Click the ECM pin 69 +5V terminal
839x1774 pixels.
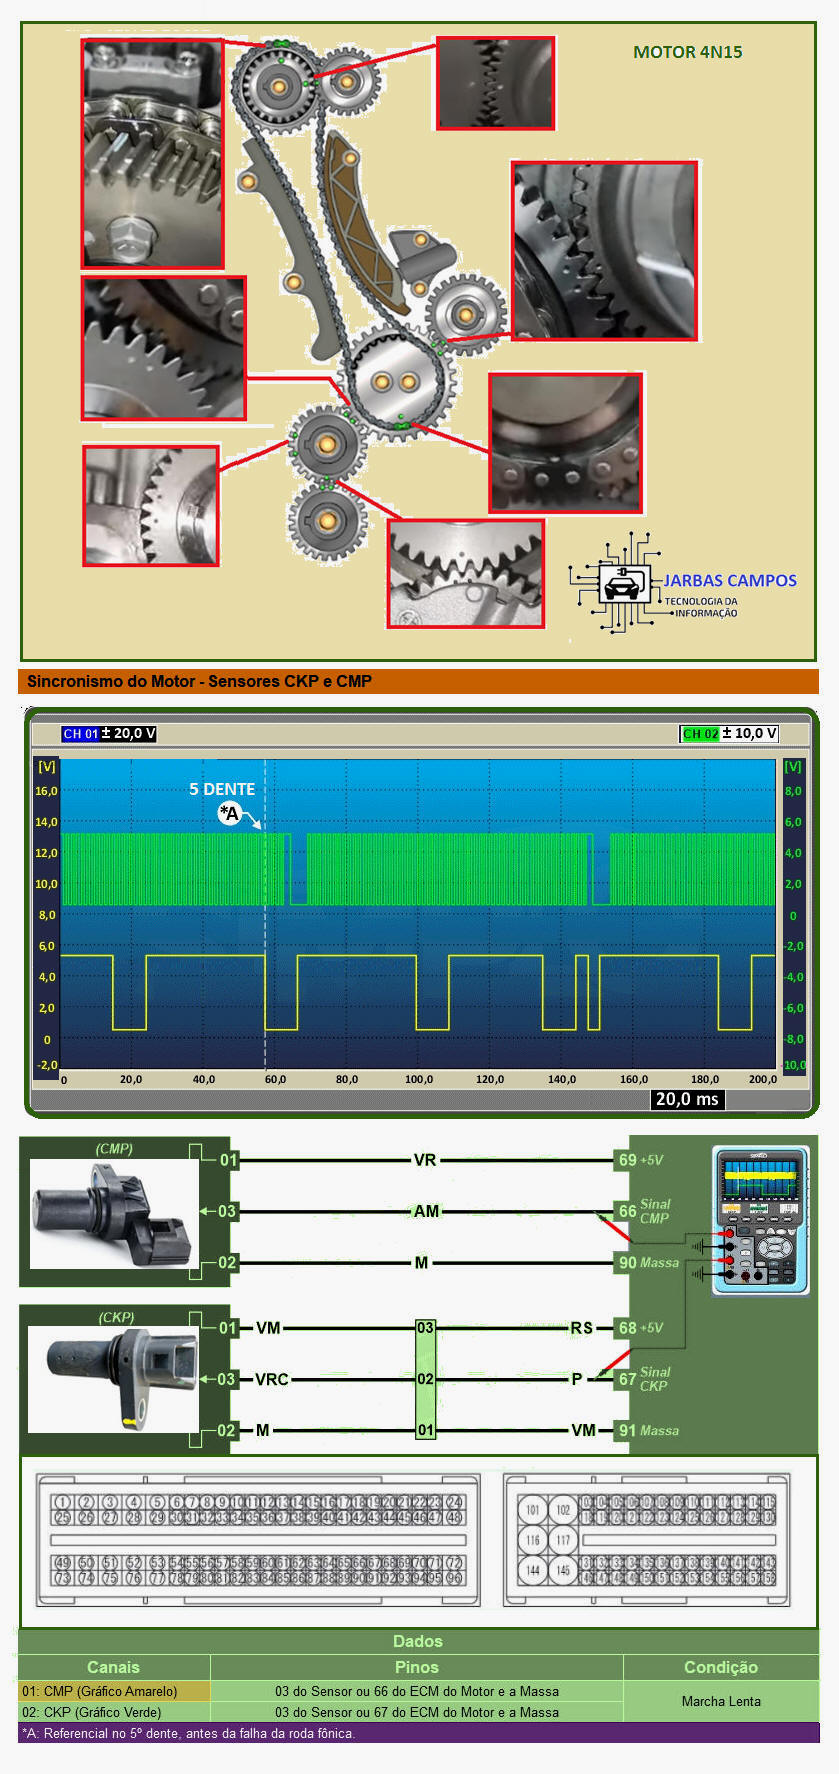627,1160
